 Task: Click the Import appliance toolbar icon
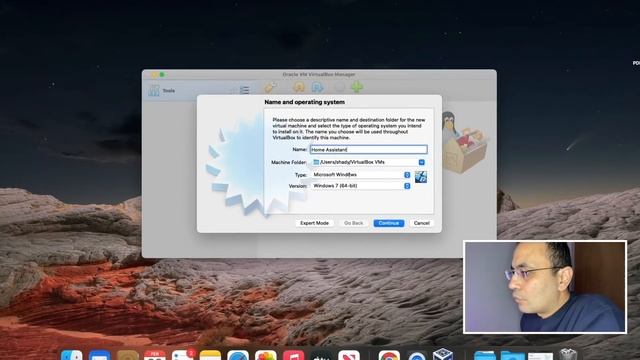[x=299, y=87]
